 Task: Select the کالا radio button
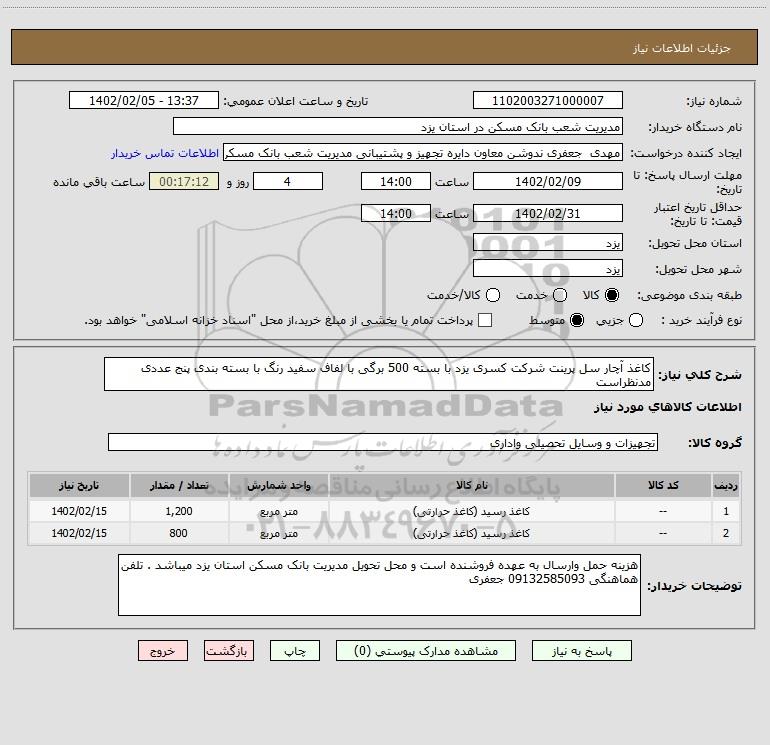(612, 295)
